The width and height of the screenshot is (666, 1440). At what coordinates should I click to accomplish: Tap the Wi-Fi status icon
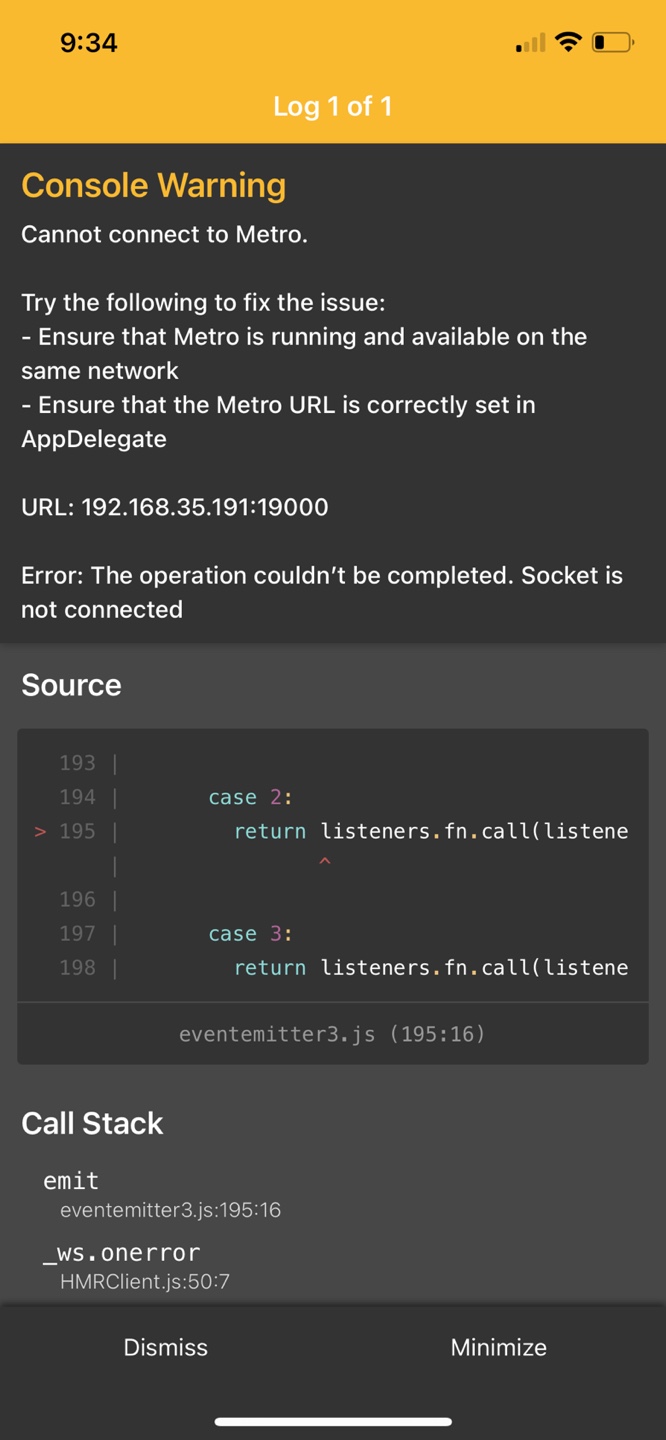click(568, 42)
